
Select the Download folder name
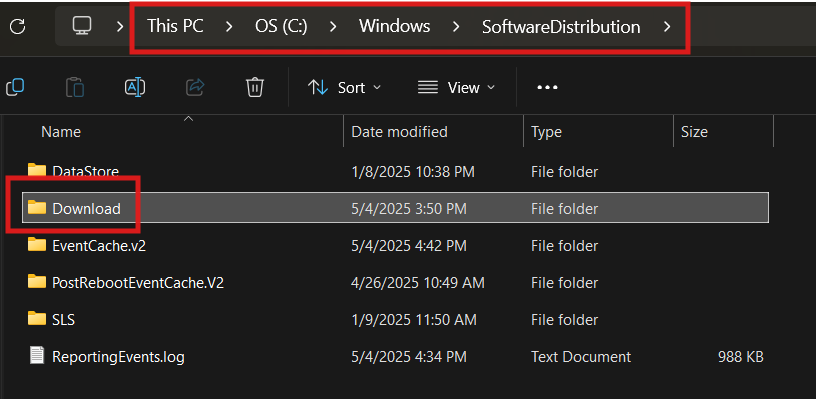click(x=86, y=208)
